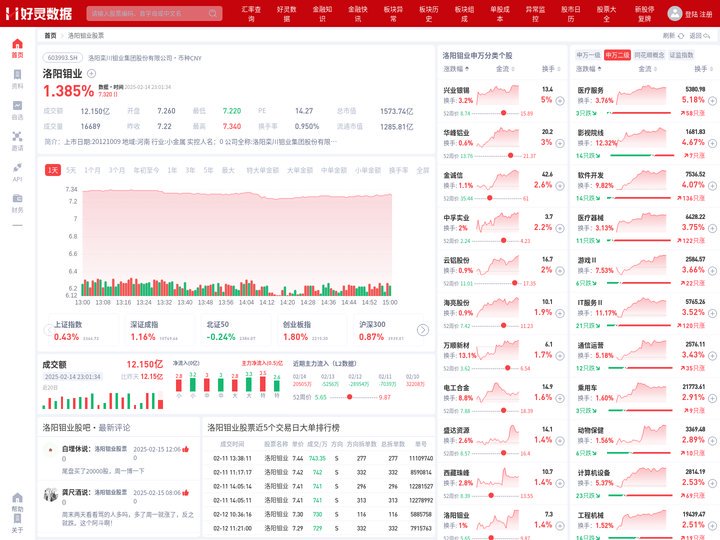Click plus icon on 华峰铝业 row
This screenshot has width=720, height=540.
560,143
